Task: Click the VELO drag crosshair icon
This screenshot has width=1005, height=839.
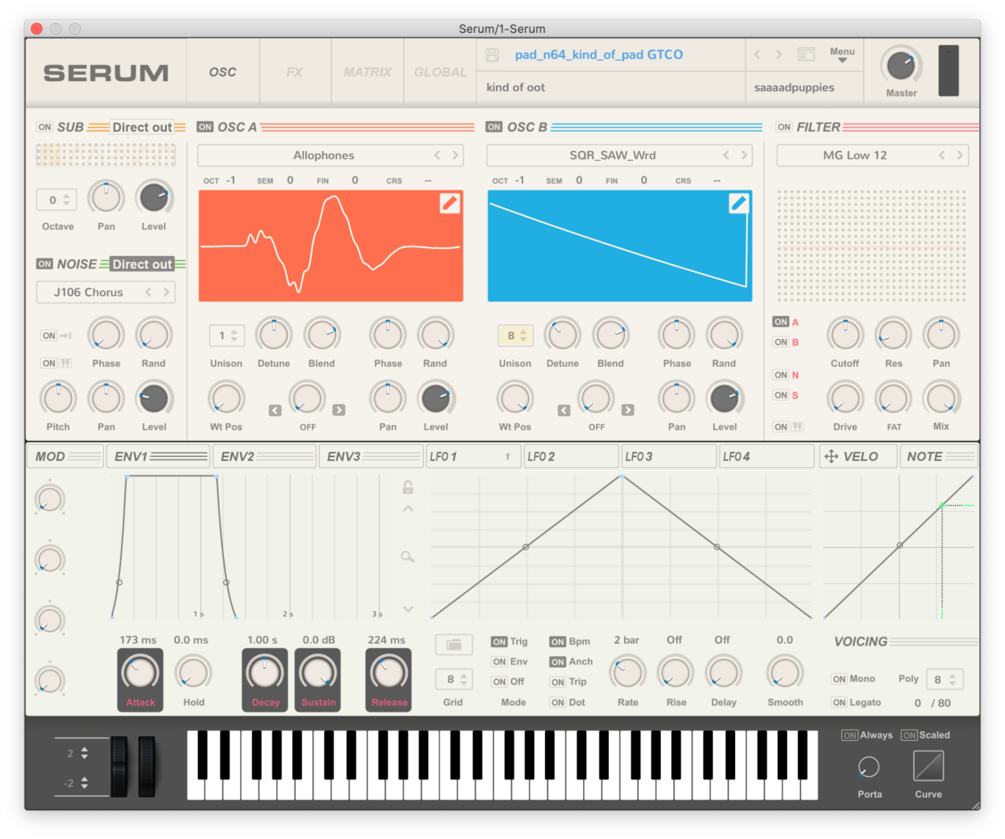Action: coord(831,456)
